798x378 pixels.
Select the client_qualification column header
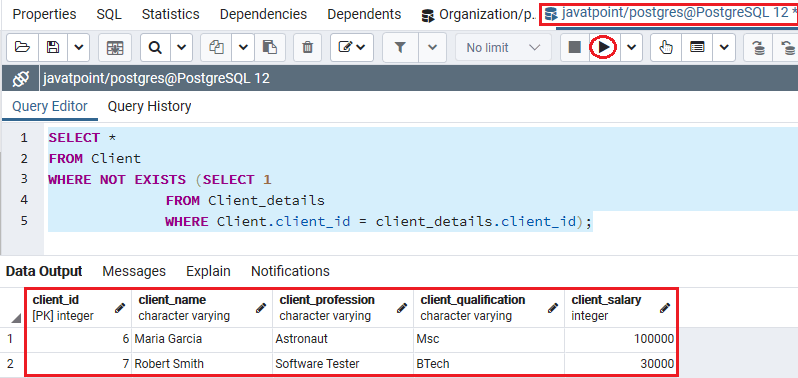click(x=489, y=308)
